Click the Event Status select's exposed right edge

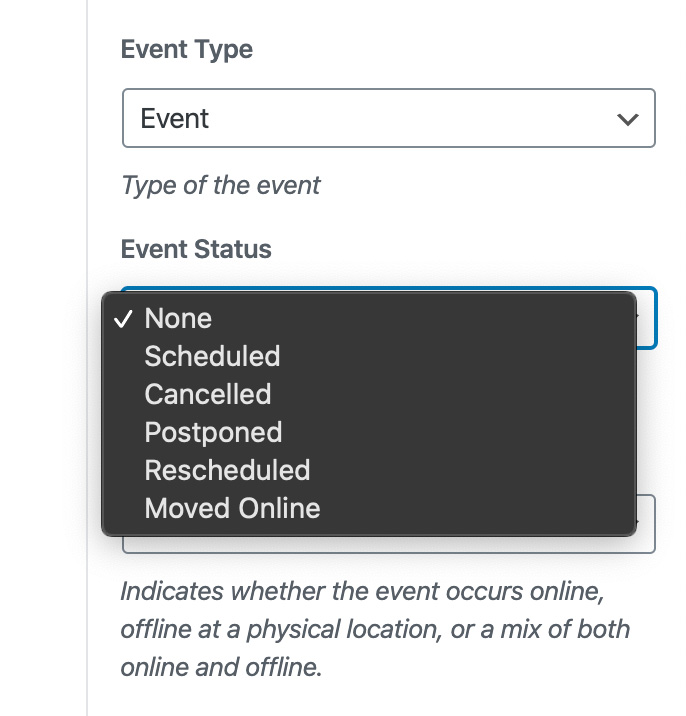click(646, 318)
